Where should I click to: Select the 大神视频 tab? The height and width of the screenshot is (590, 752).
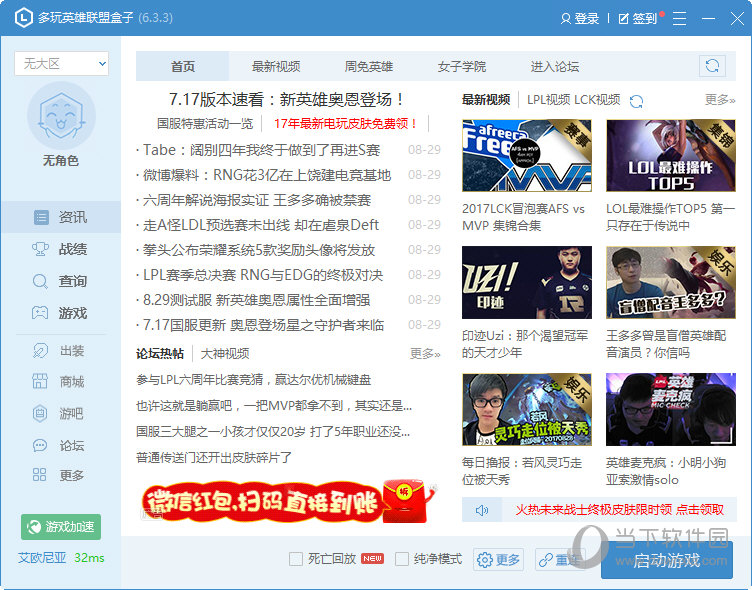(224, 354)
